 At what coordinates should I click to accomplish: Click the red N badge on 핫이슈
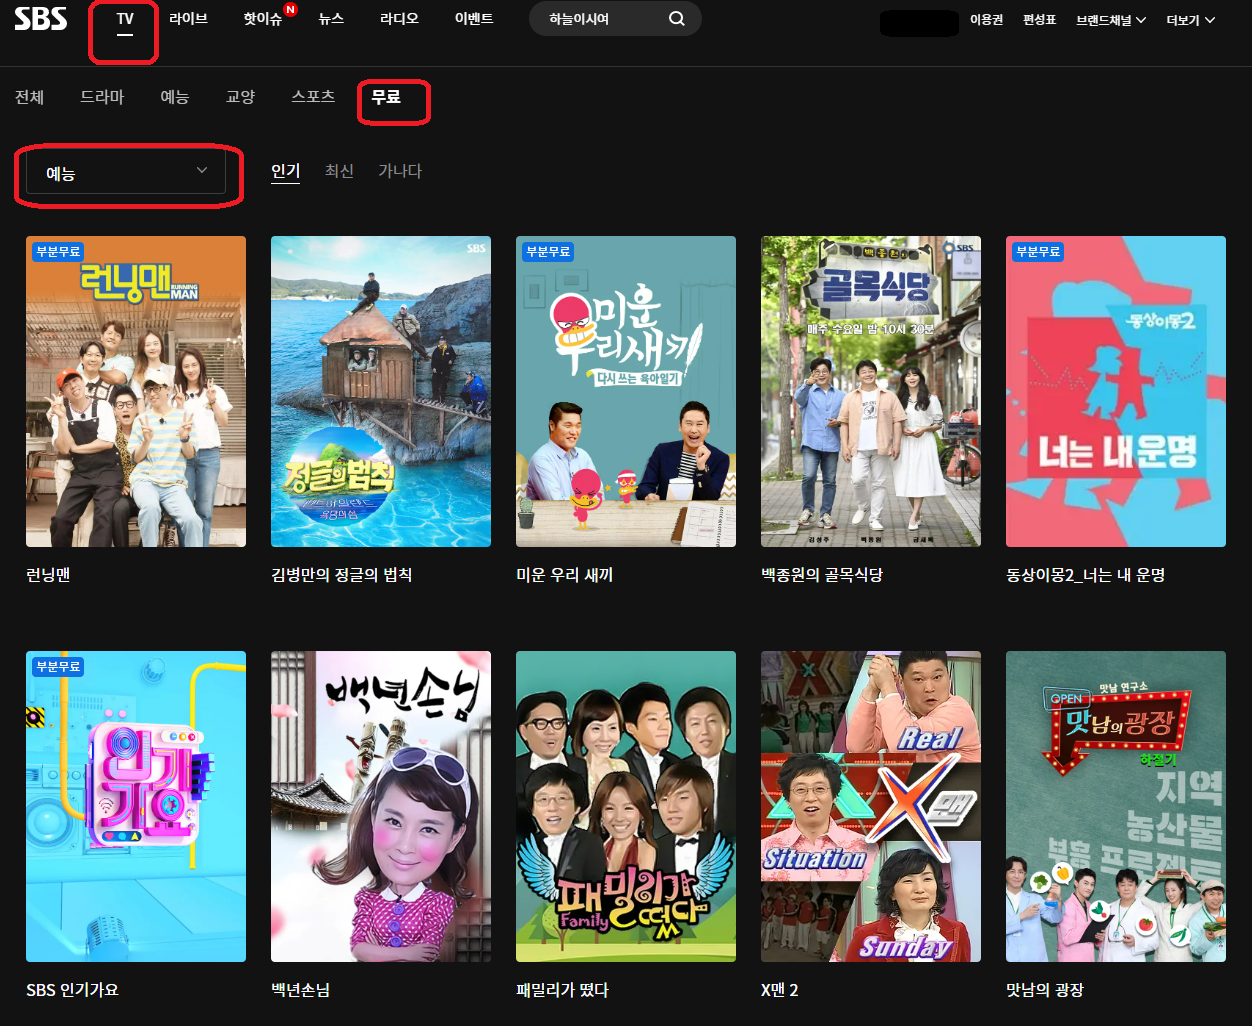tap(290, 10)
